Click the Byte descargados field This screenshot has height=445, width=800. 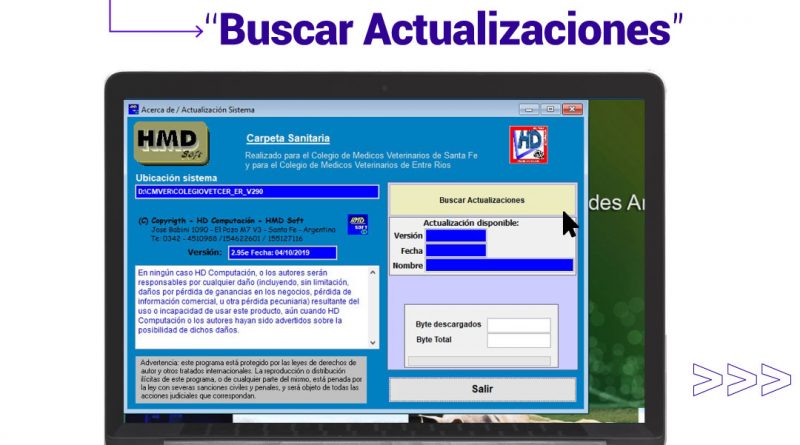[x=519, y=325]
